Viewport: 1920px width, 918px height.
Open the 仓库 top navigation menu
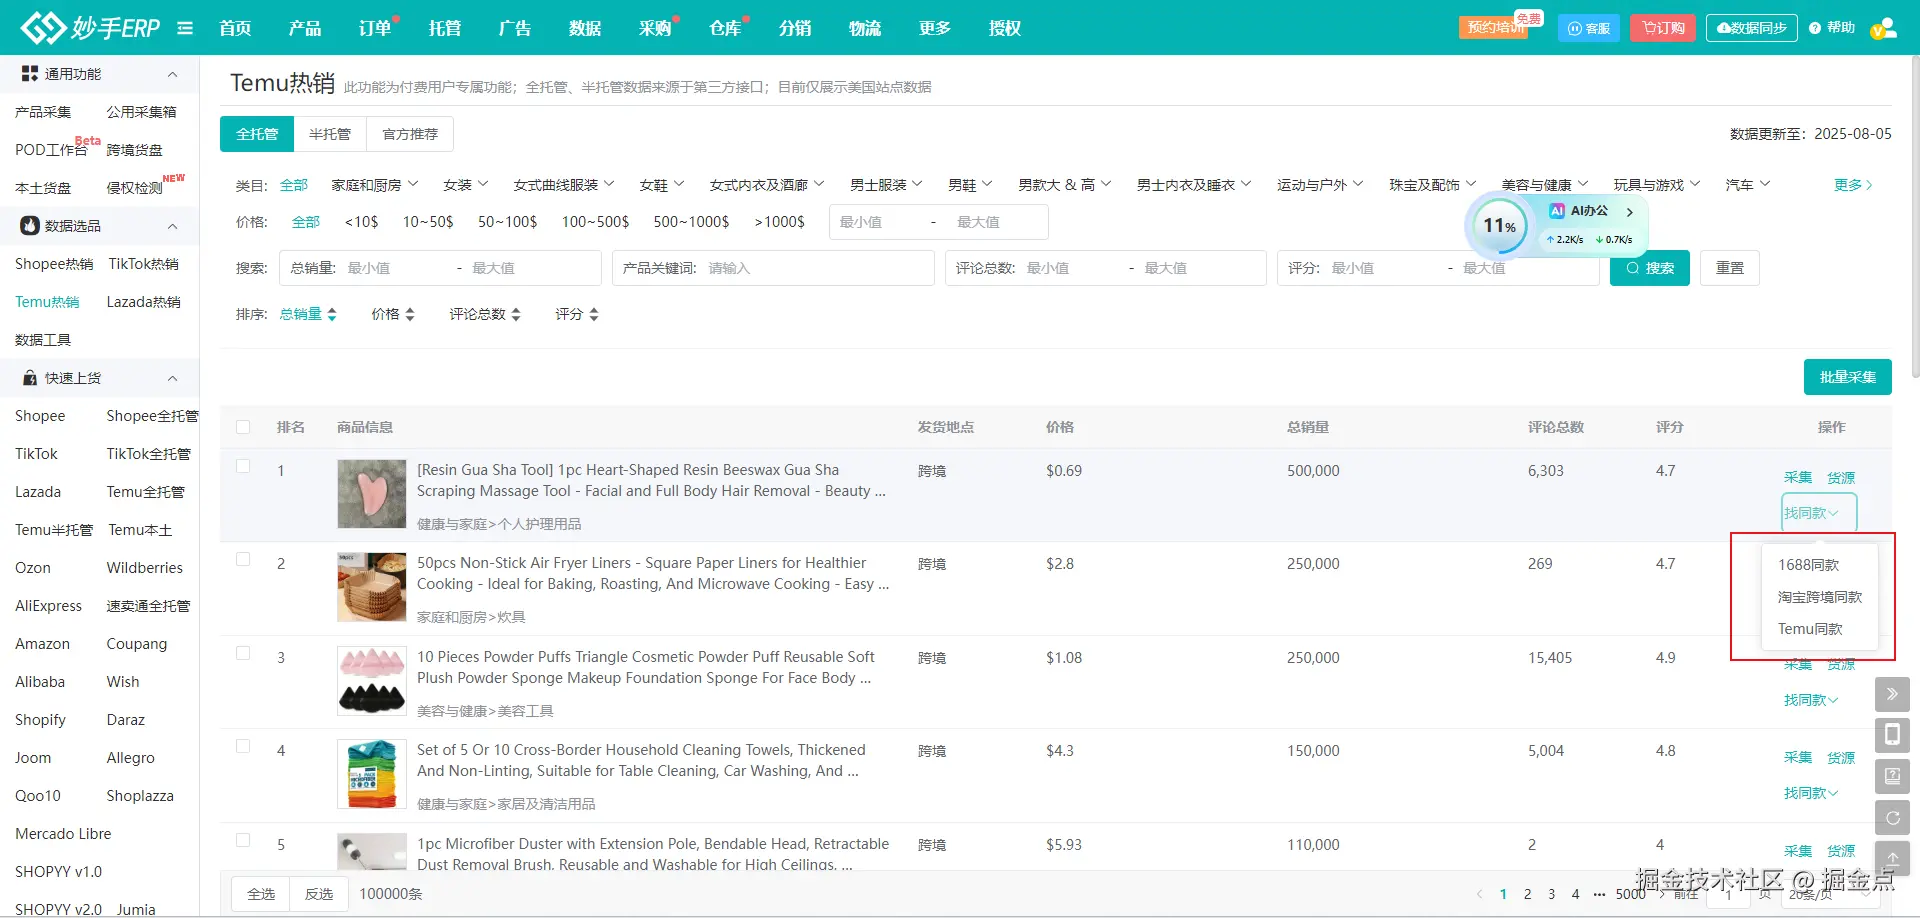tap(725, 28)
